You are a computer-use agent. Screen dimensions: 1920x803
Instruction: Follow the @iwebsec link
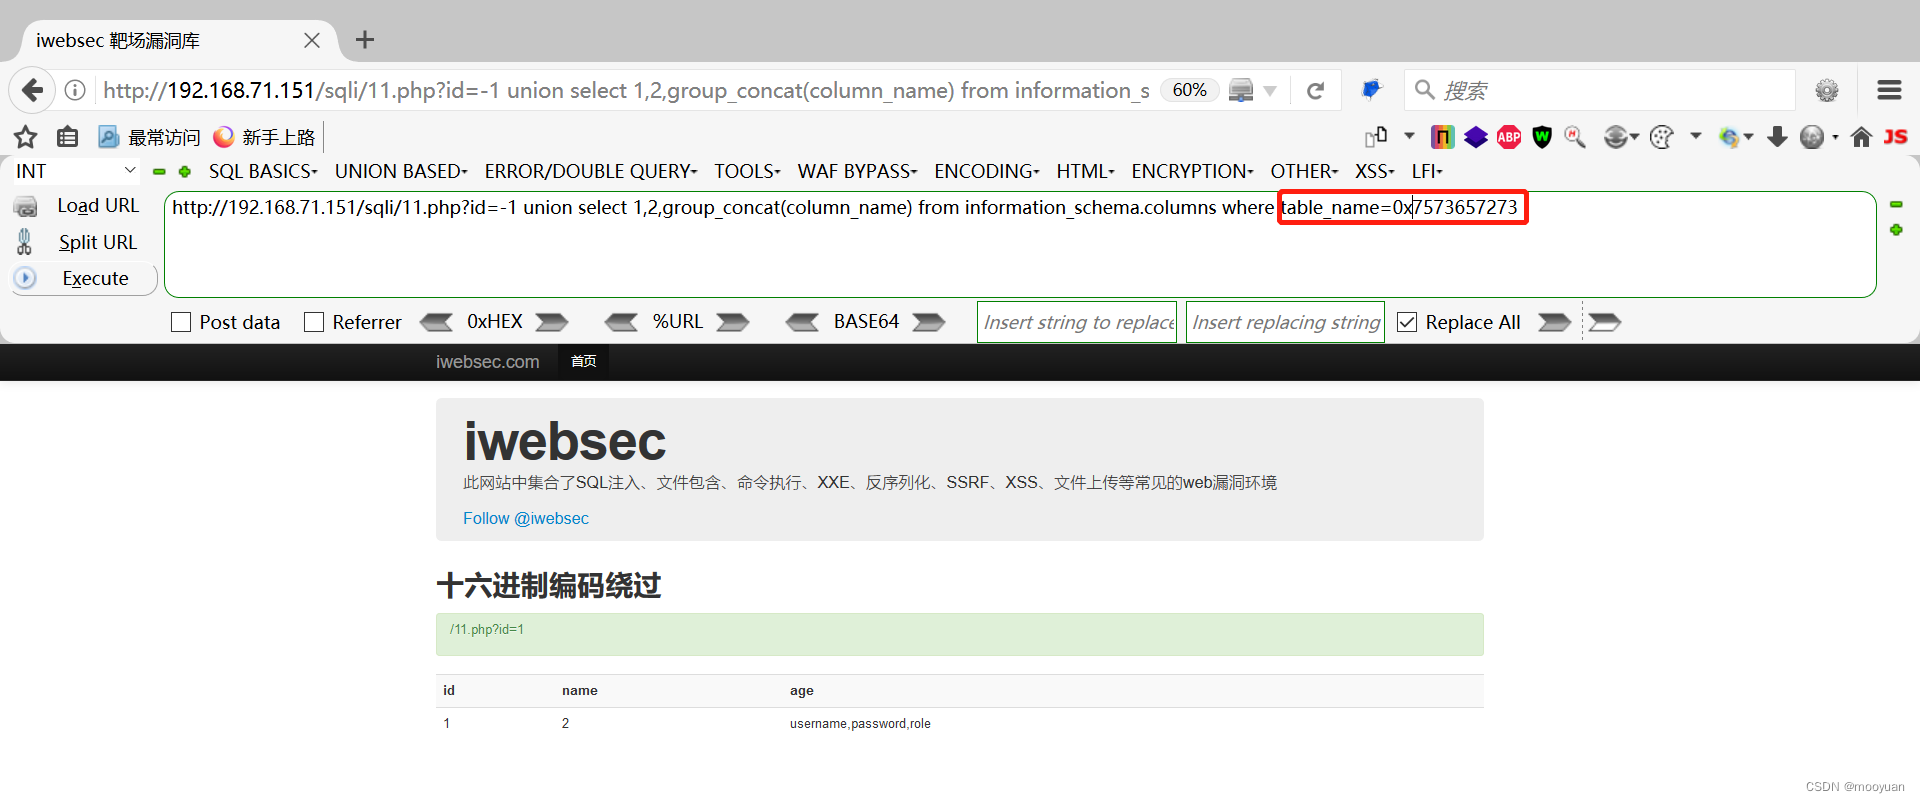pyautogui.click(x=526, y=518)
